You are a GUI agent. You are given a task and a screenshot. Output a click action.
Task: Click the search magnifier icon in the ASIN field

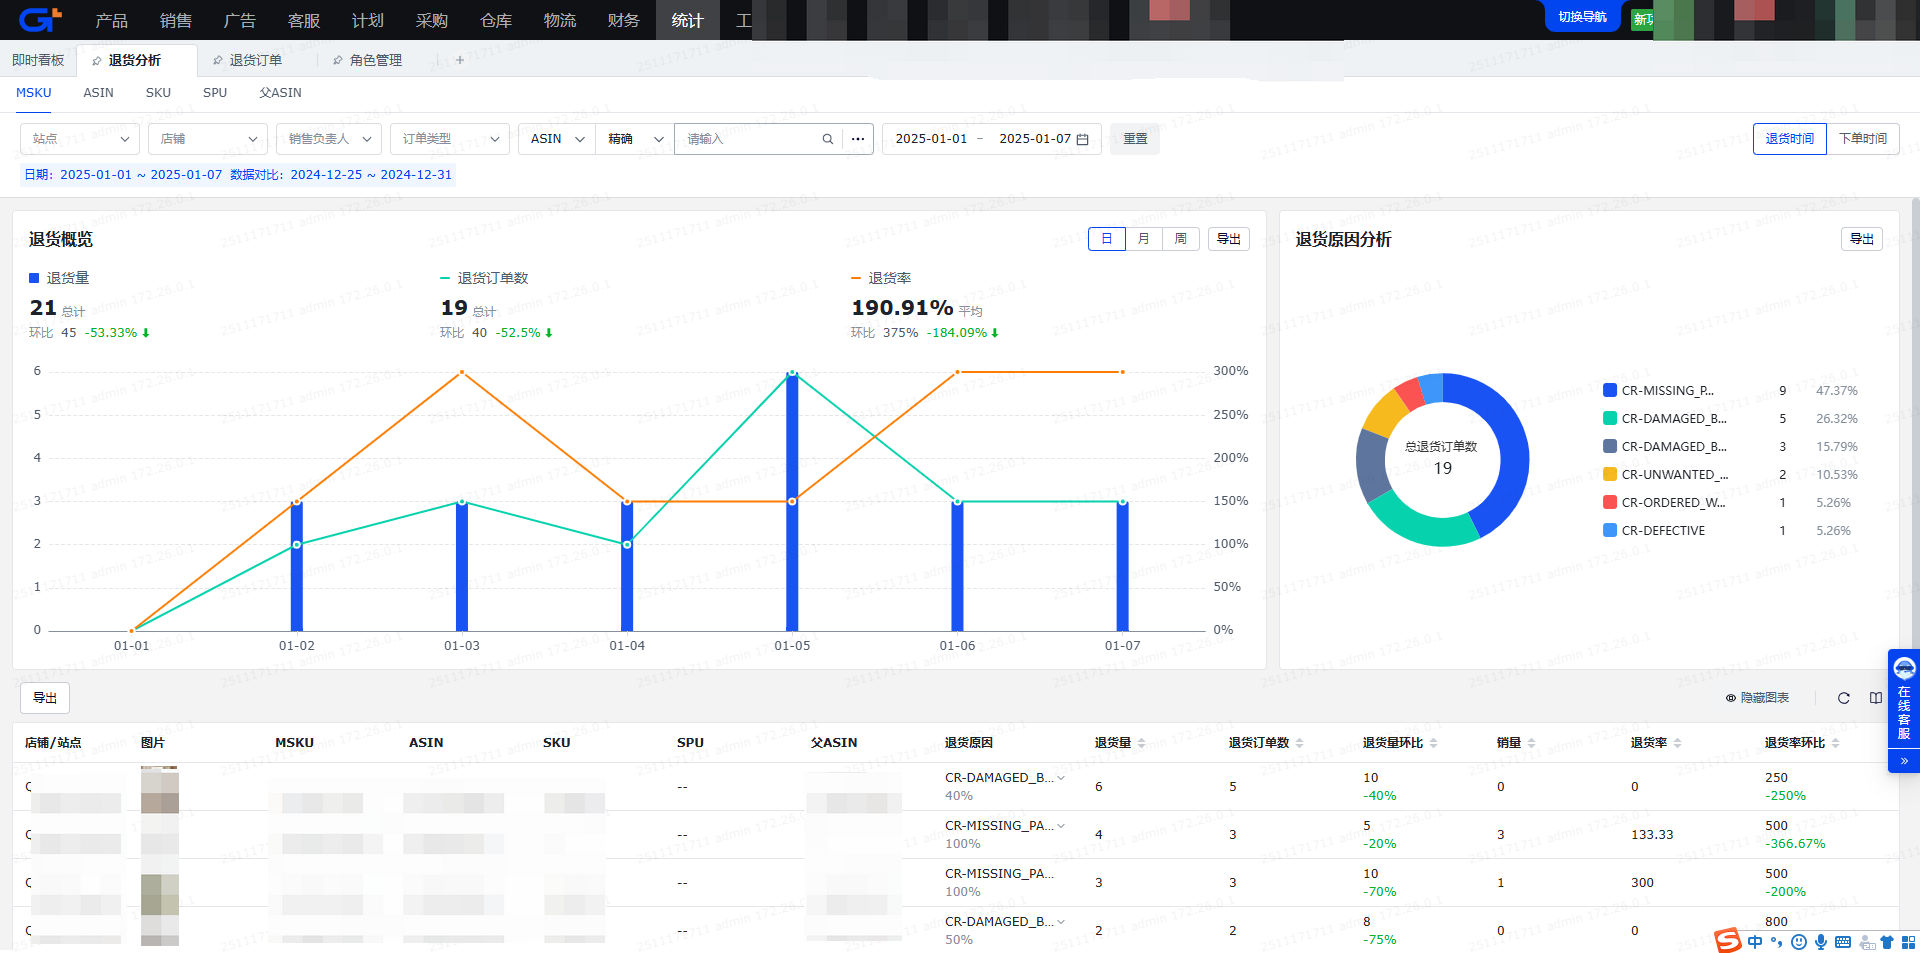click(x=827, y=139)
